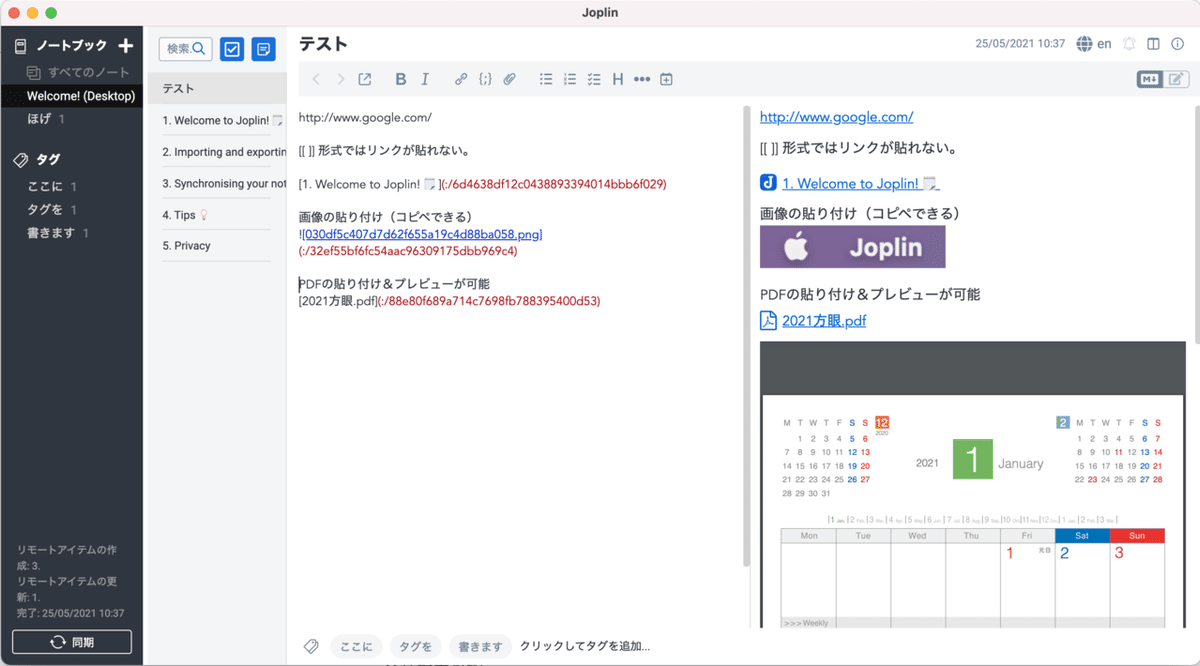Toggle bold formatting

coord(401,79)
